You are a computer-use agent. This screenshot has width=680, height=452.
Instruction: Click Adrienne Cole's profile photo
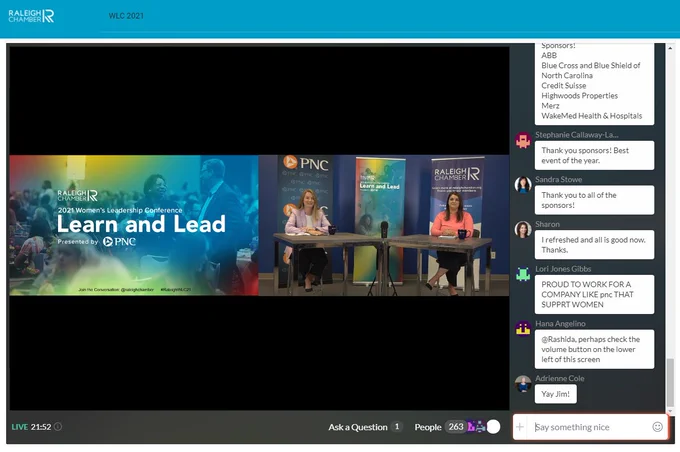point(523,383)
